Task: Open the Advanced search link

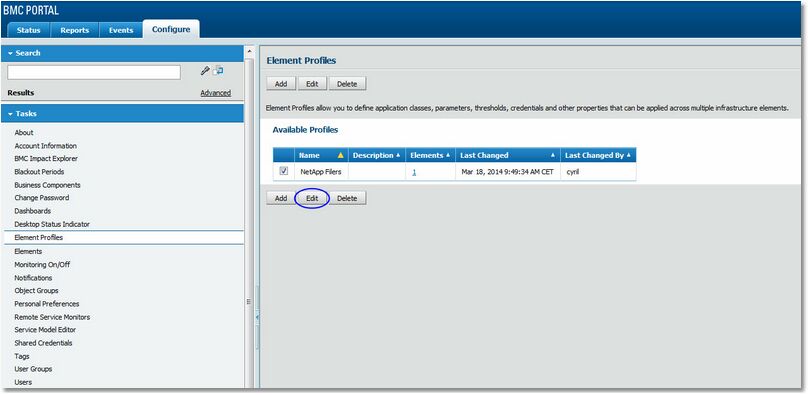Action: [215, 93]
